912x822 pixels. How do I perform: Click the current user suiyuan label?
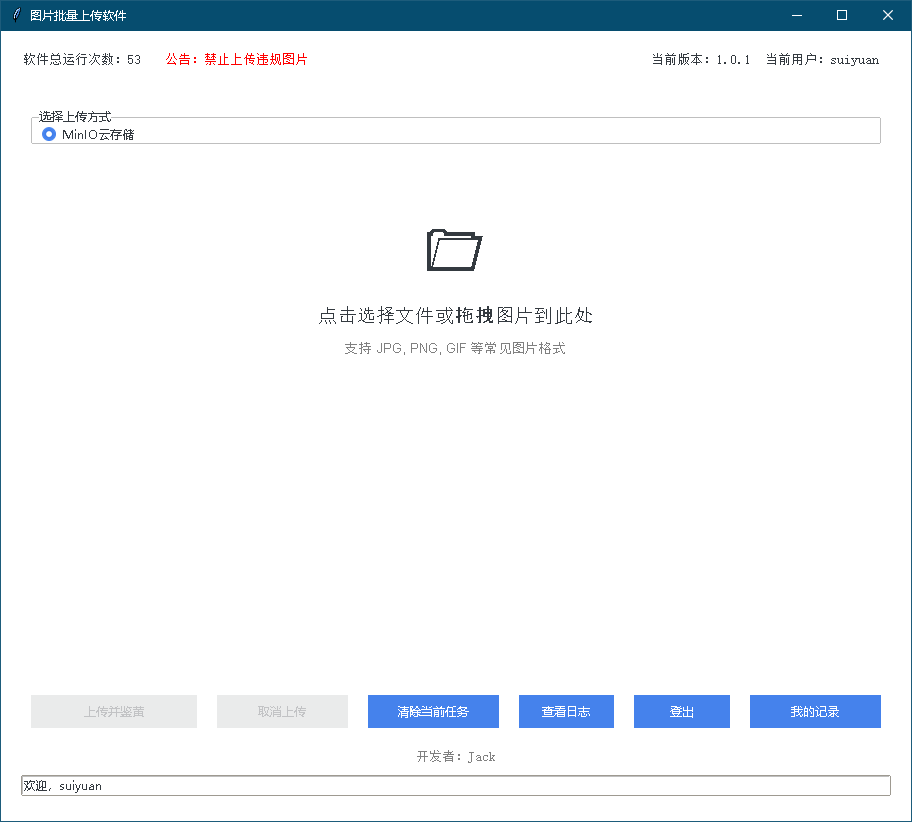[x=820, y=59]
